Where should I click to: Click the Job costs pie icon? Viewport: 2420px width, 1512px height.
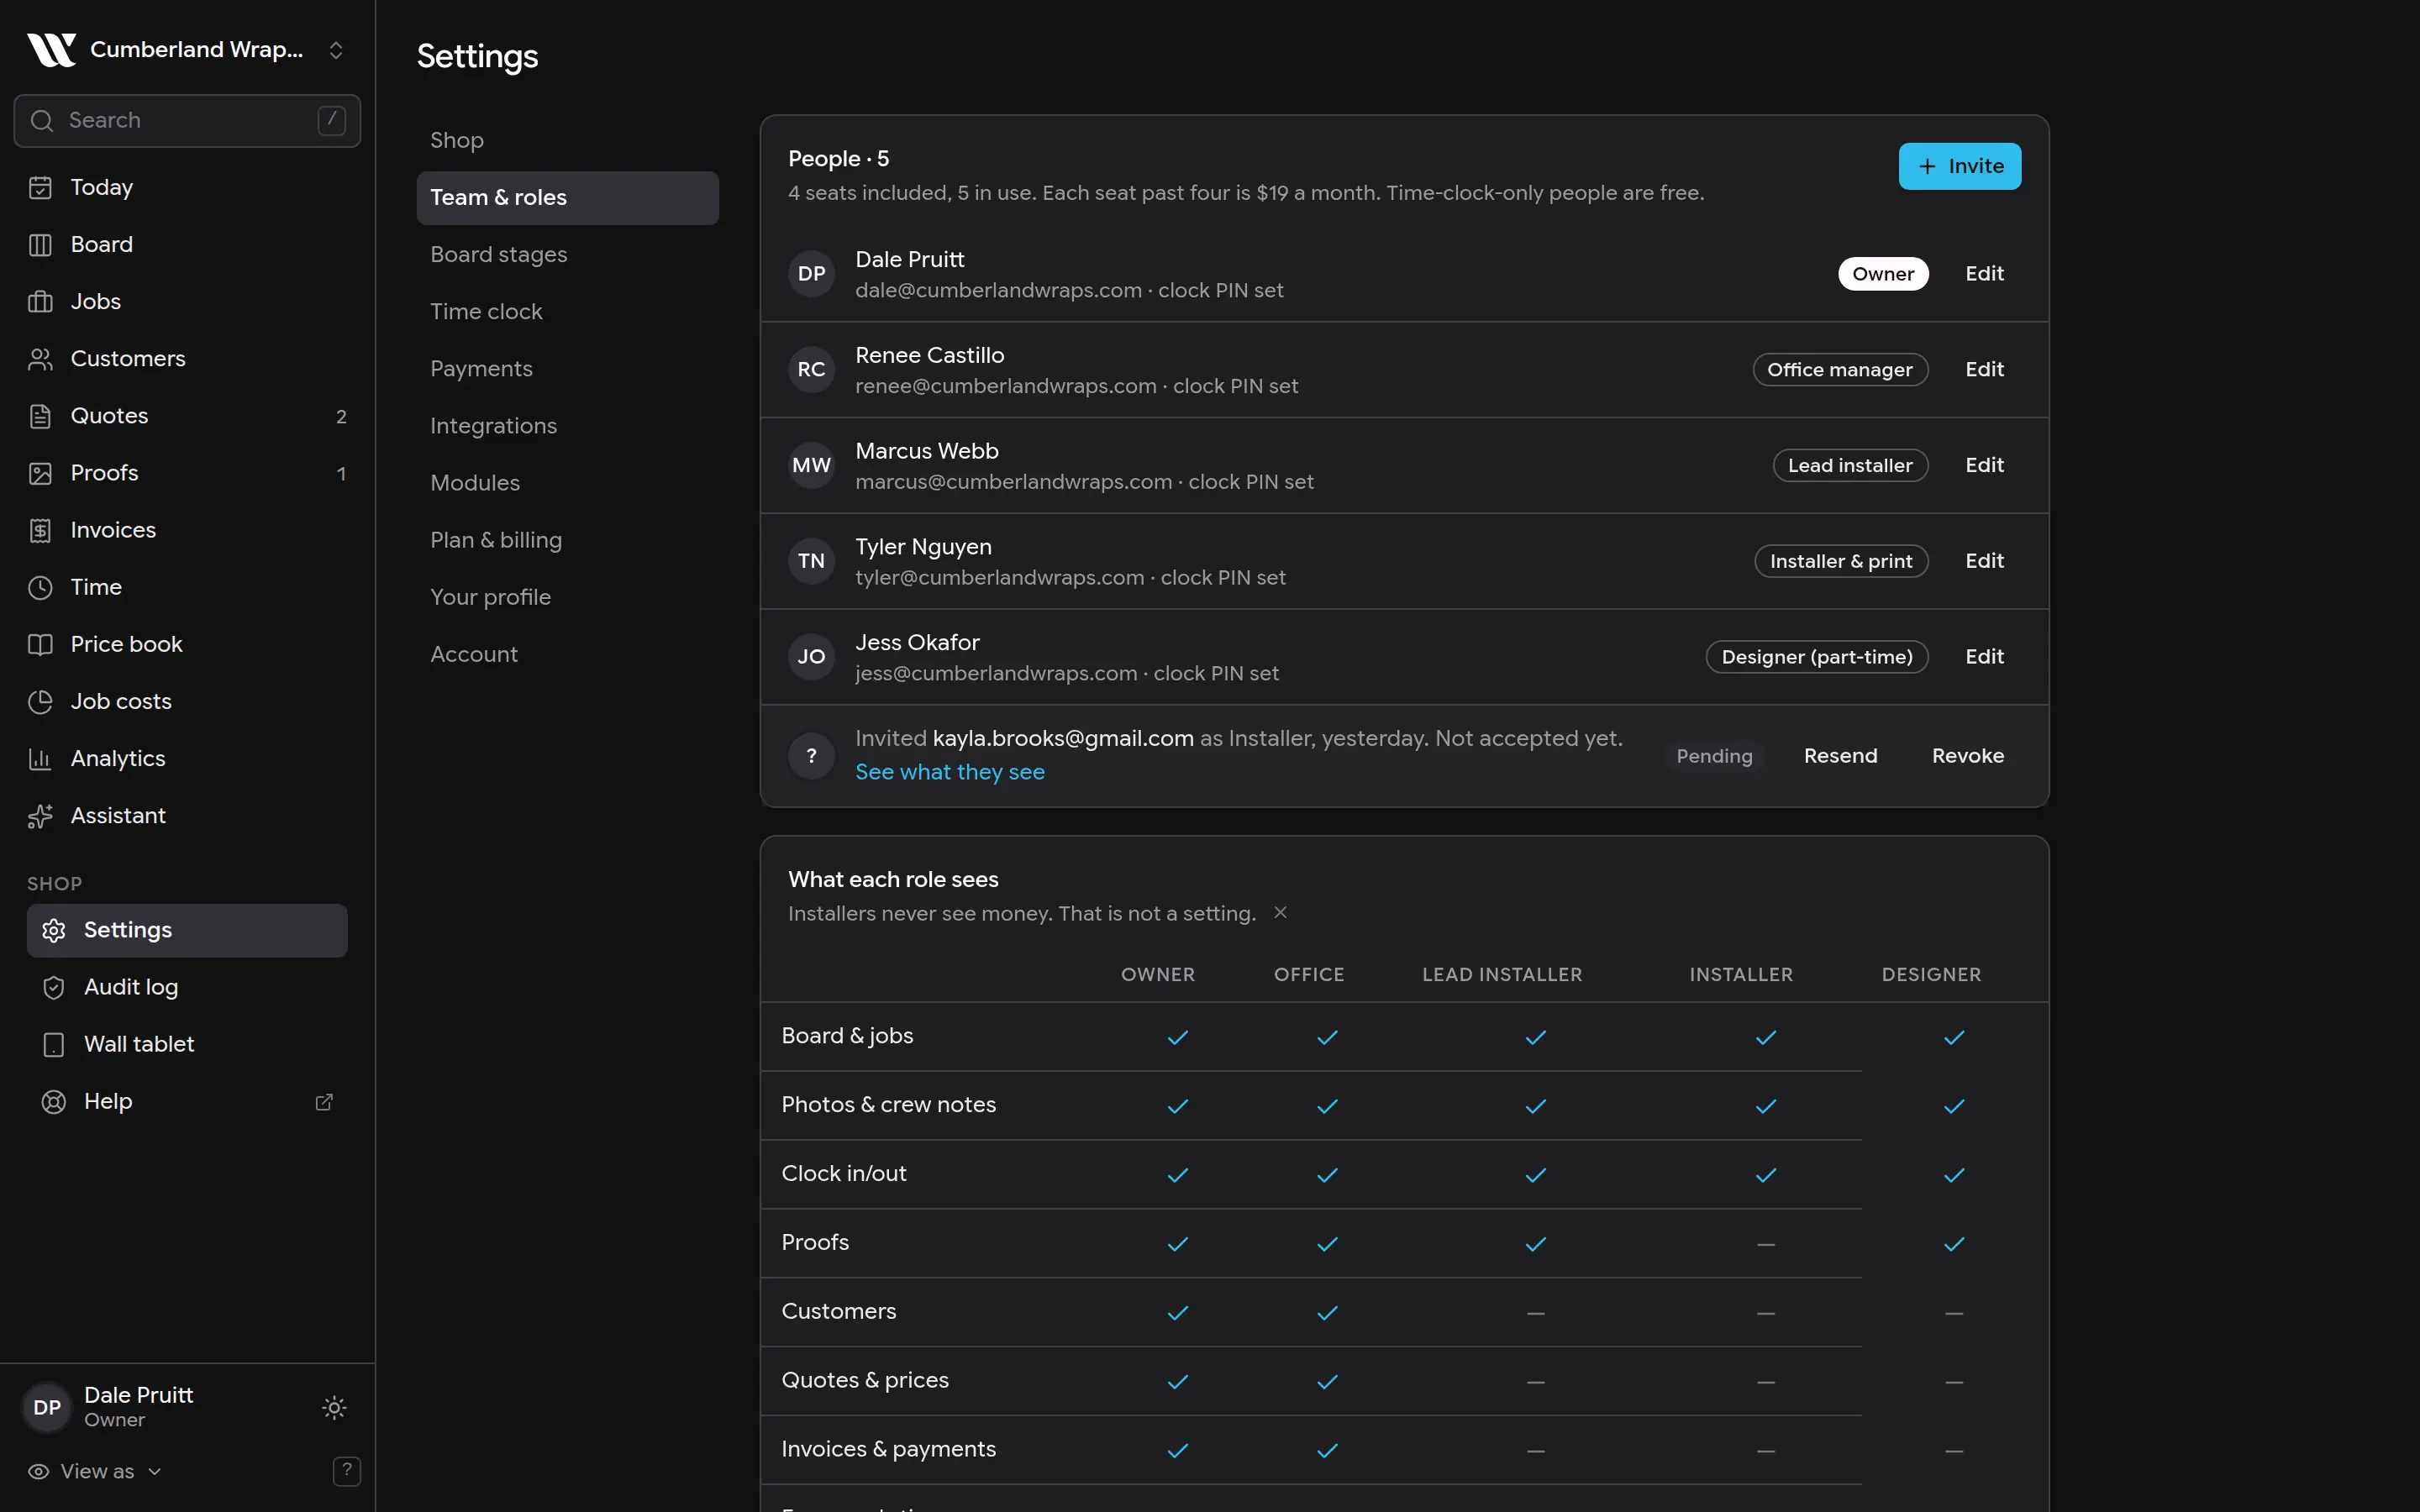pos(40,702)
